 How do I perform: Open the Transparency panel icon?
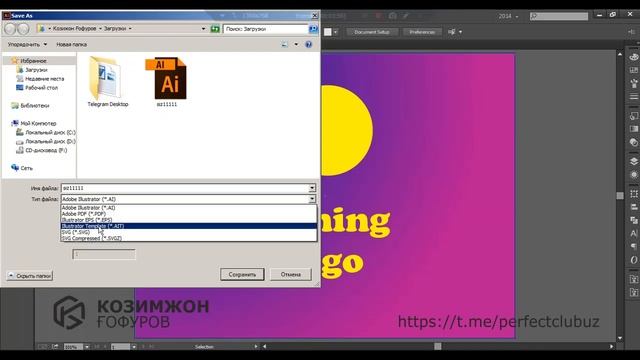(633, 142)
